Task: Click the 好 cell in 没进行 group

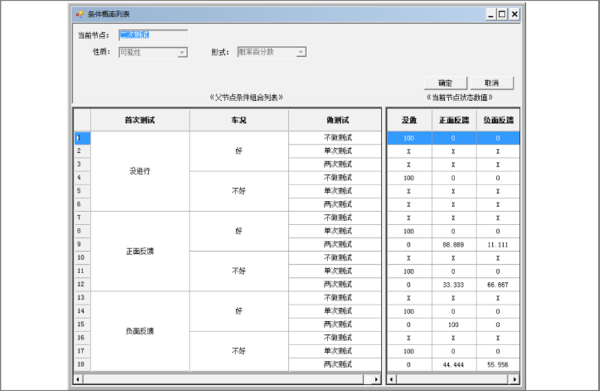Action: pos(239,151)
